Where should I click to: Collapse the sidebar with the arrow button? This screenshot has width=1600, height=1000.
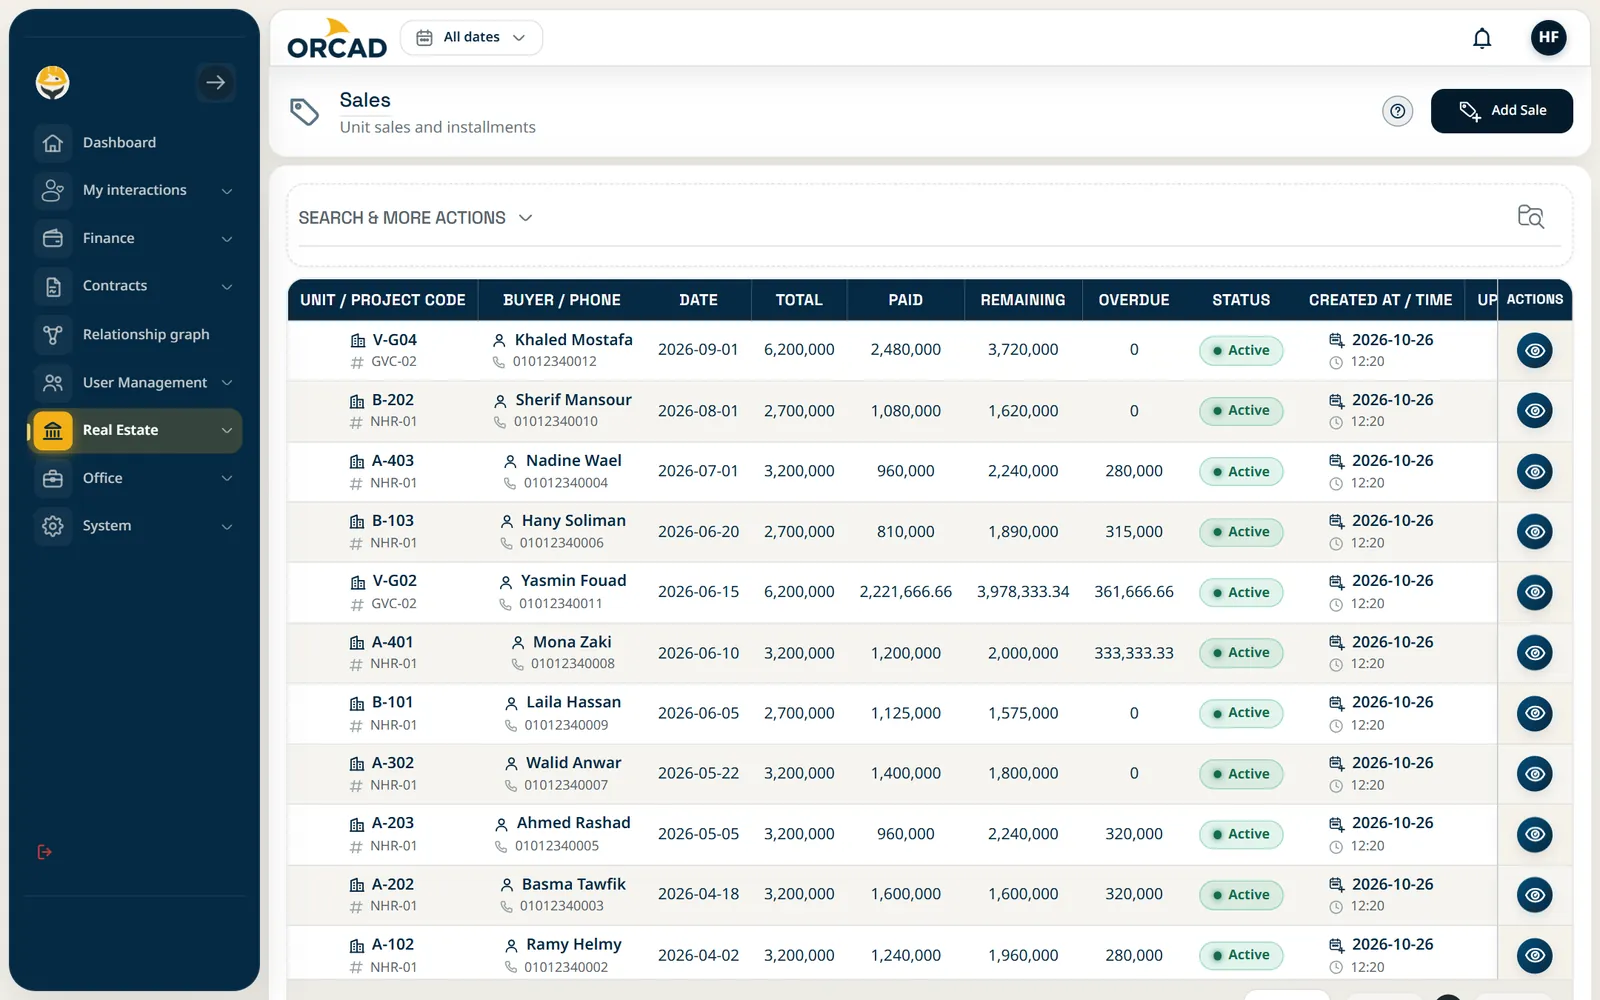[215, 82]
